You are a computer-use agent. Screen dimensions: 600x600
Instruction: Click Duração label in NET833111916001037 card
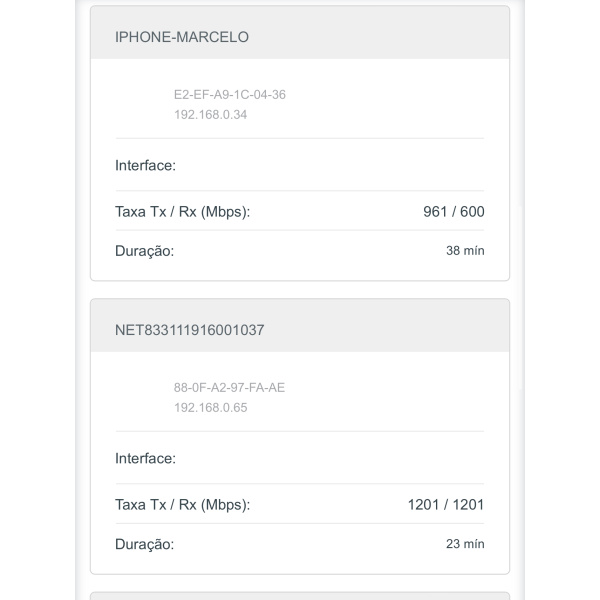[145, 545]
